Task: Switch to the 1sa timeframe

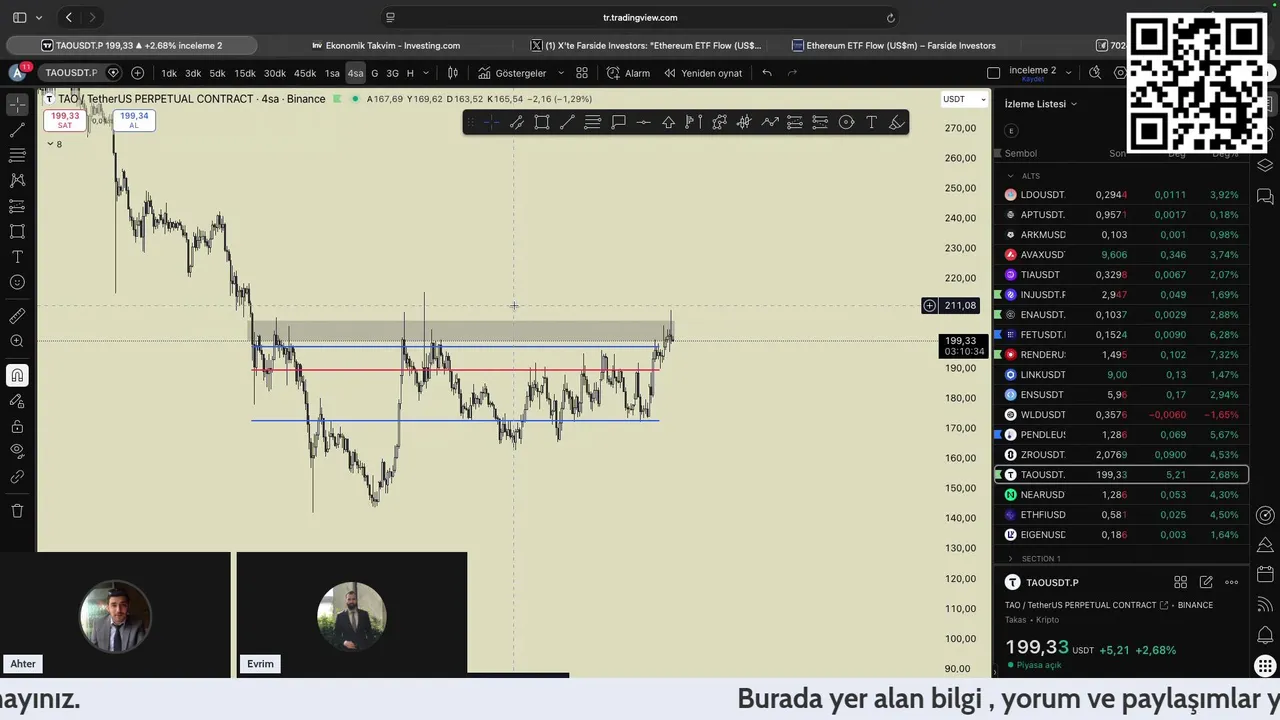Action: click(x=332, y=73)
